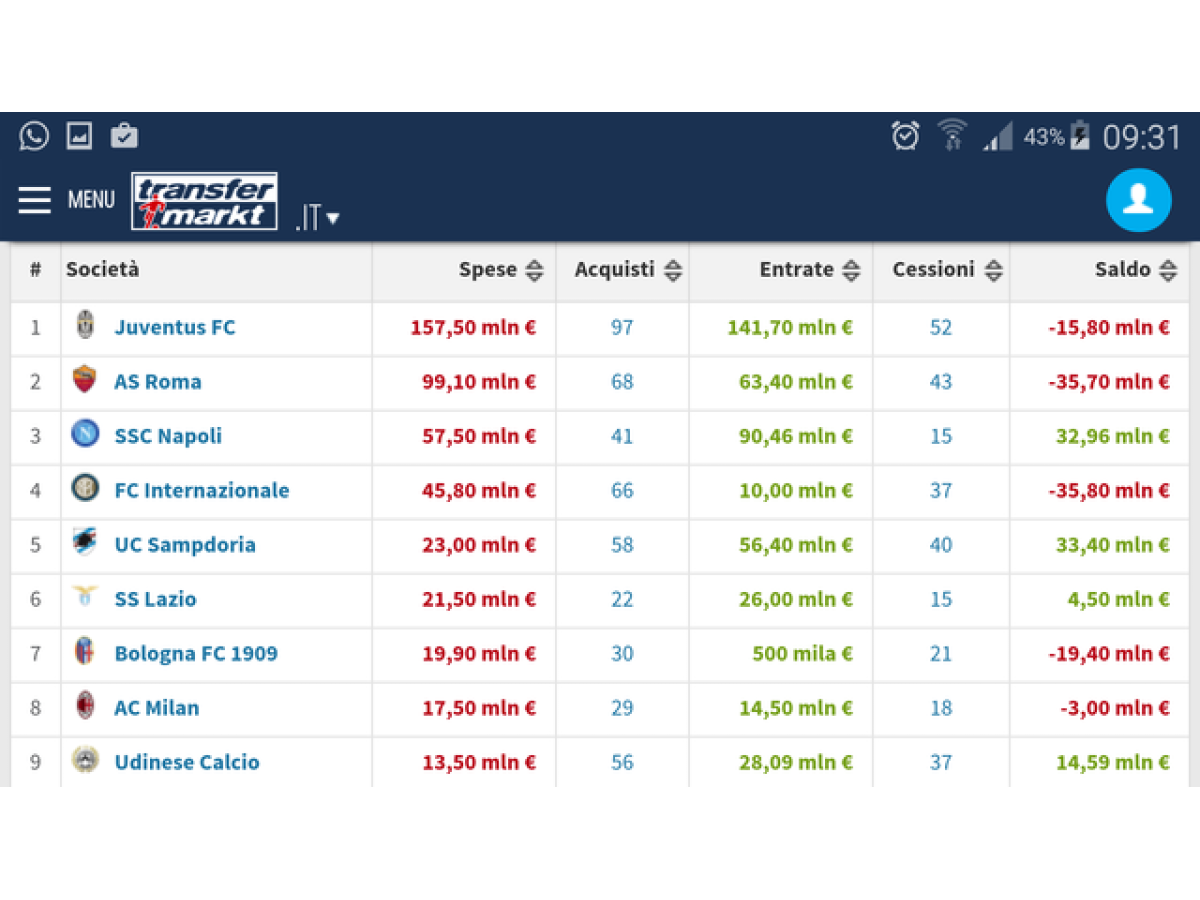This screenshot has width=1200, height=900.
Task: Expand the .IT country dropdown
Action: pos(318,217)
